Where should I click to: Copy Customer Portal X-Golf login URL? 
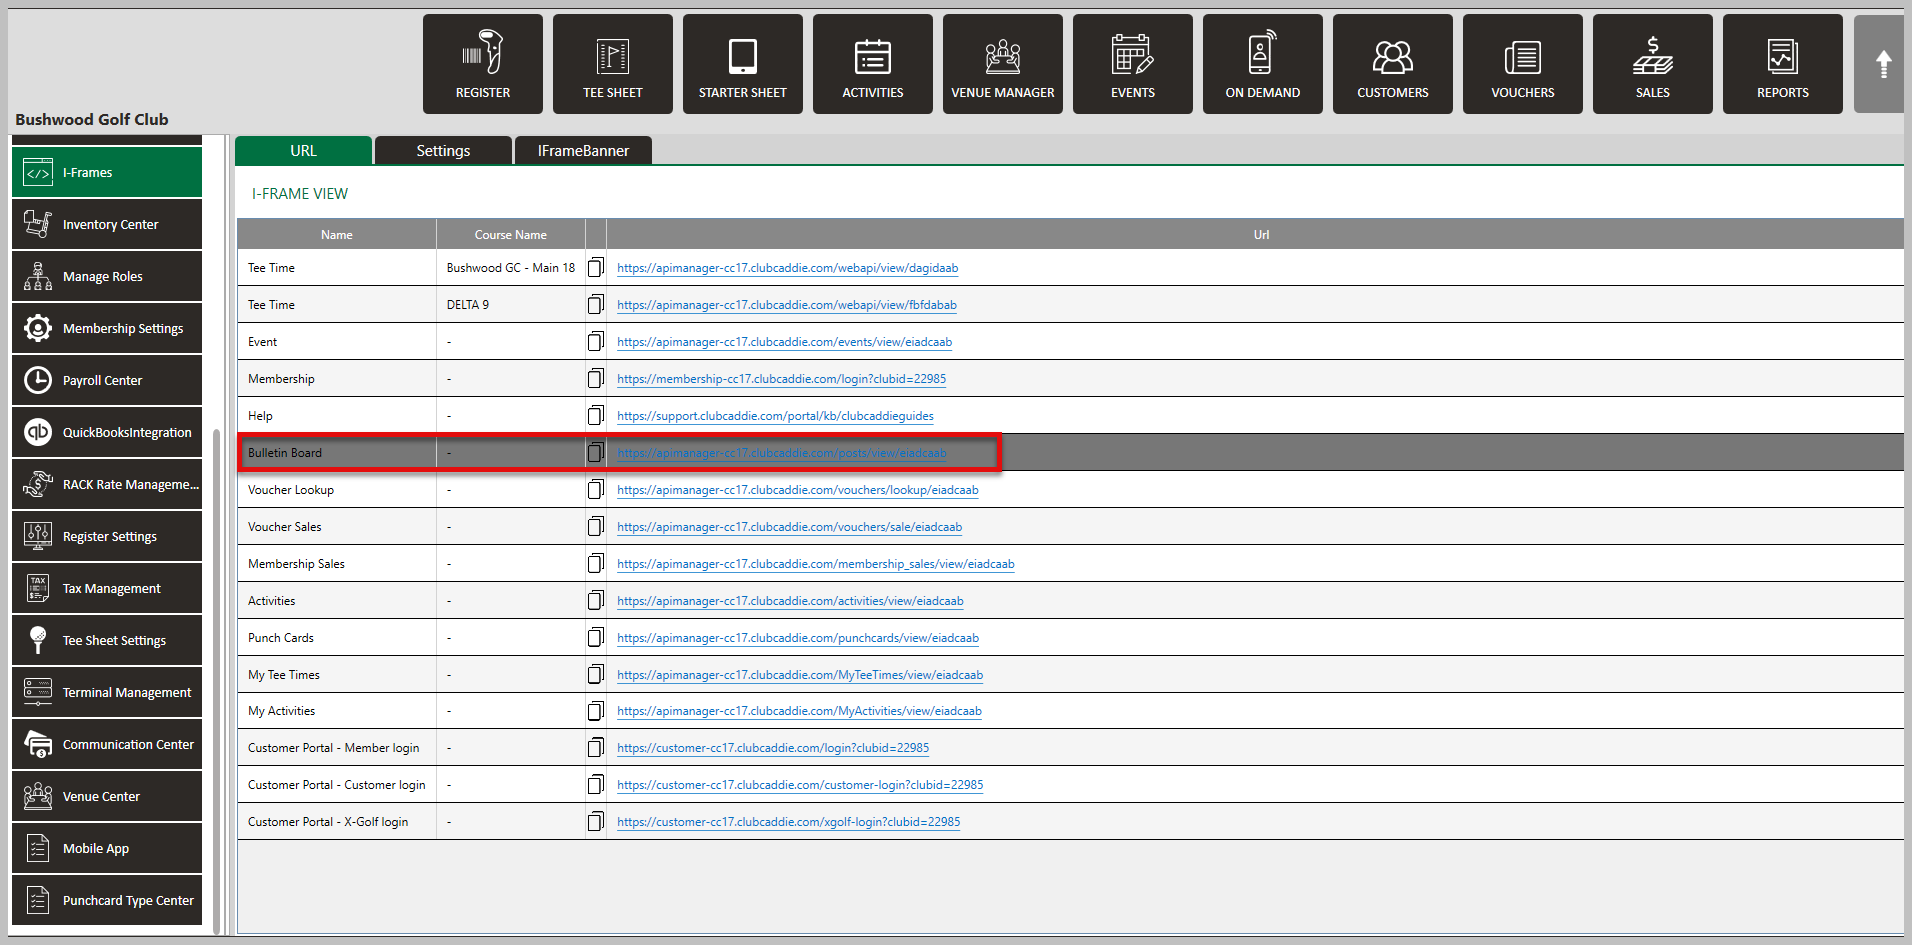click(595, 821)
